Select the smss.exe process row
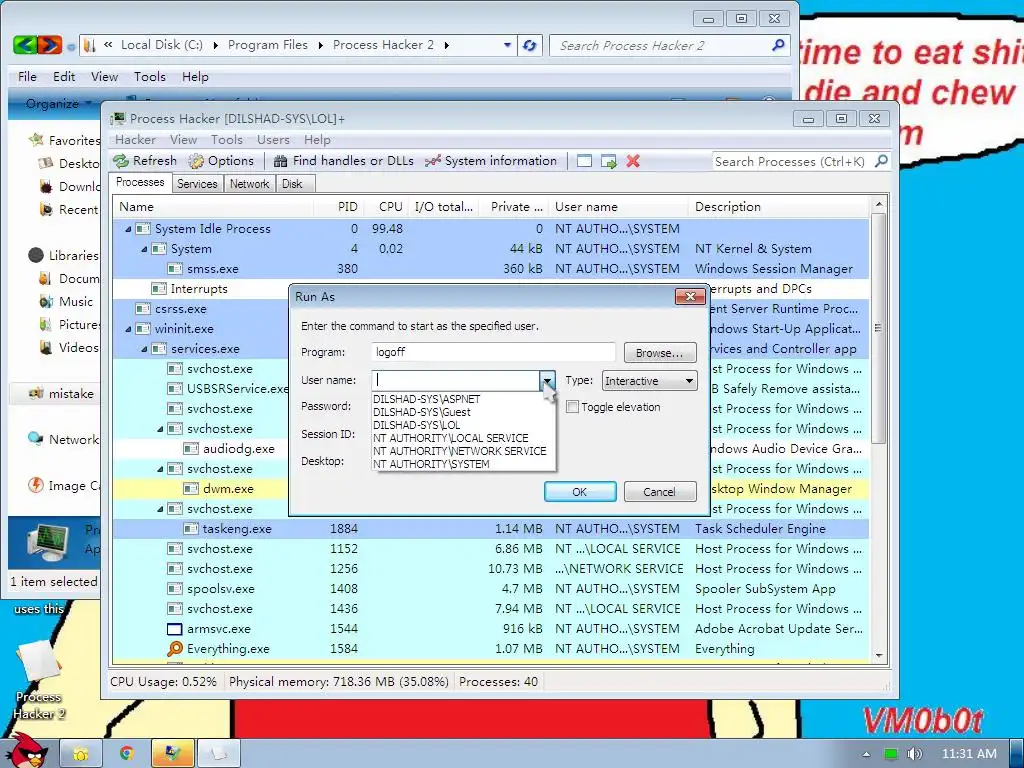Image resolution: width=1024 pixels, height=768 pixels. [490, 269]
